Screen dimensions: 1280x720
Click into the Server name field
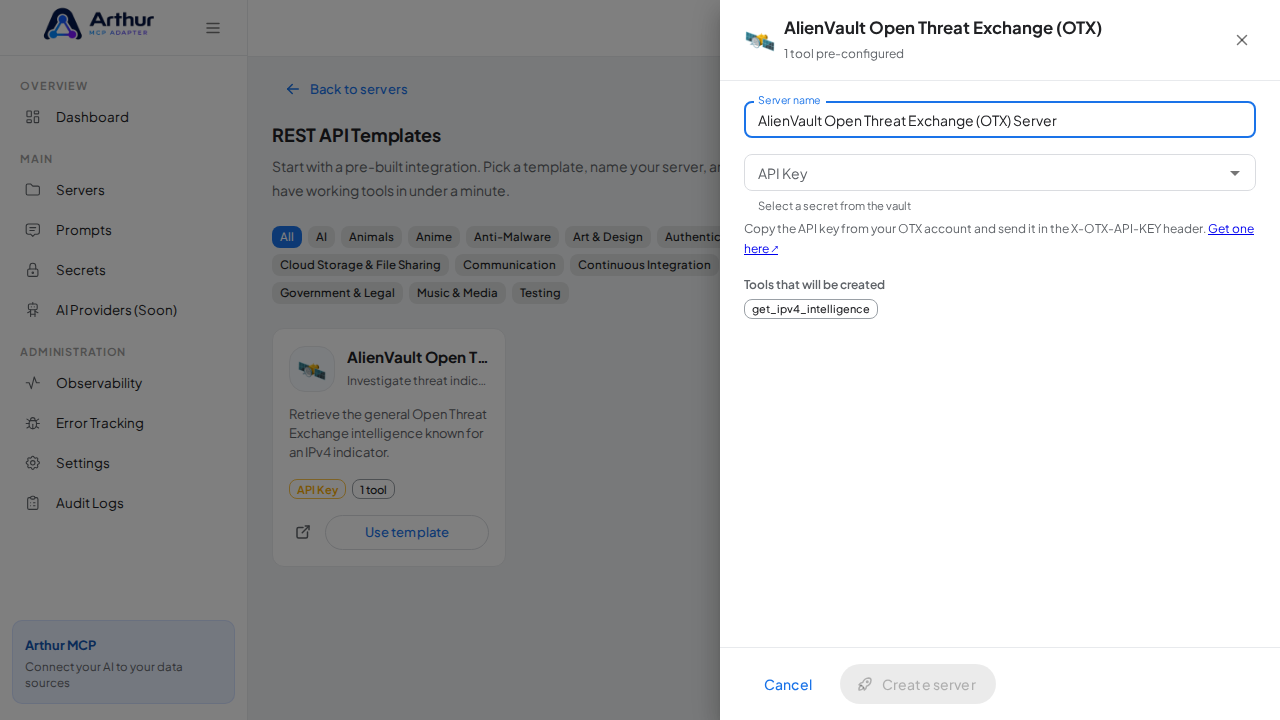tap(1000, 120)
